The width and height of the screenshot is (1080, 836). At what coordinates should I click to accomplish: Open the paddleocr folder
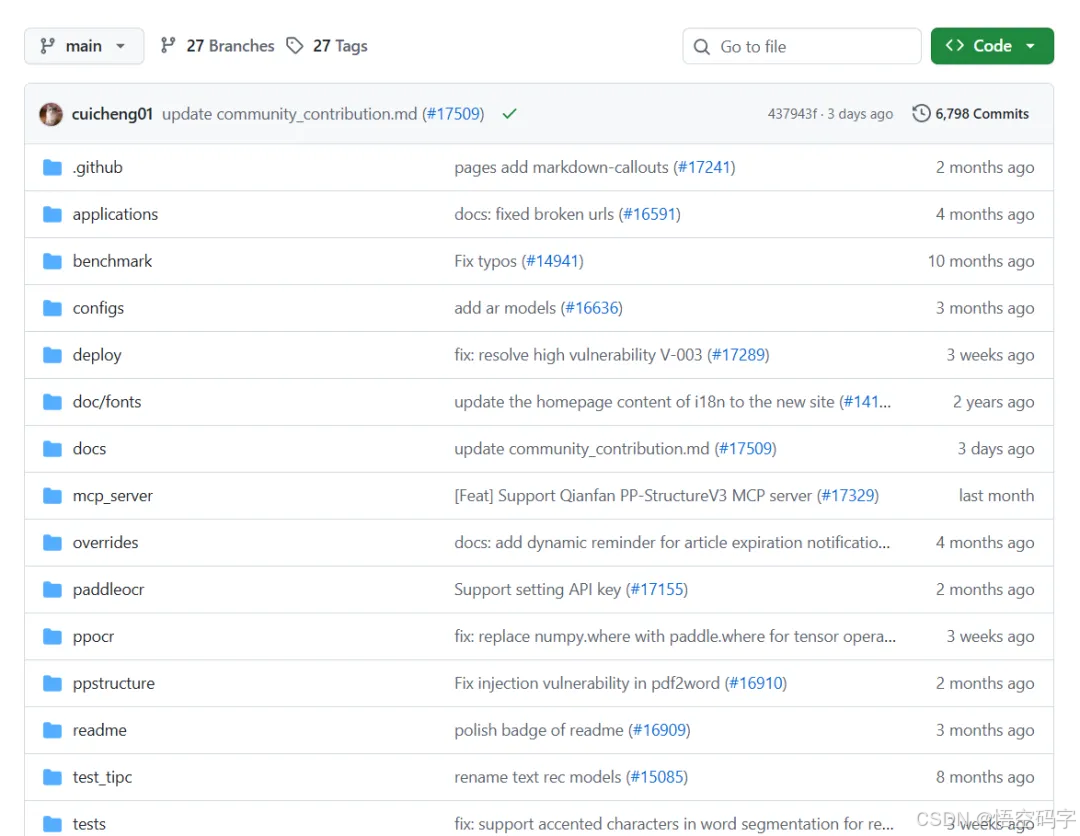109,589
